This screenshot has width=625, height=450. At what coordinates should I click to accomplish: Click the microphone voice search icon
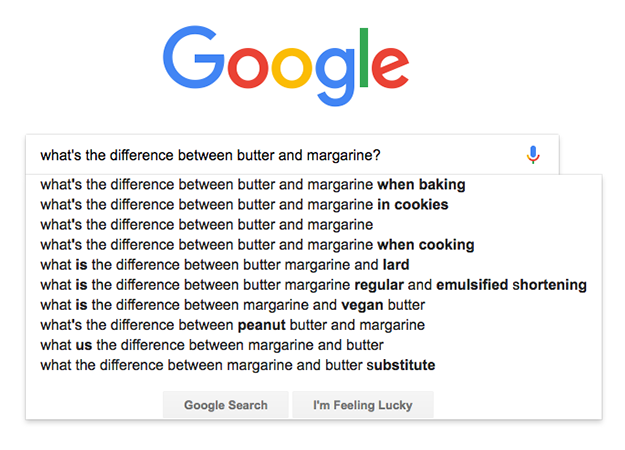[x=533, y=155]
